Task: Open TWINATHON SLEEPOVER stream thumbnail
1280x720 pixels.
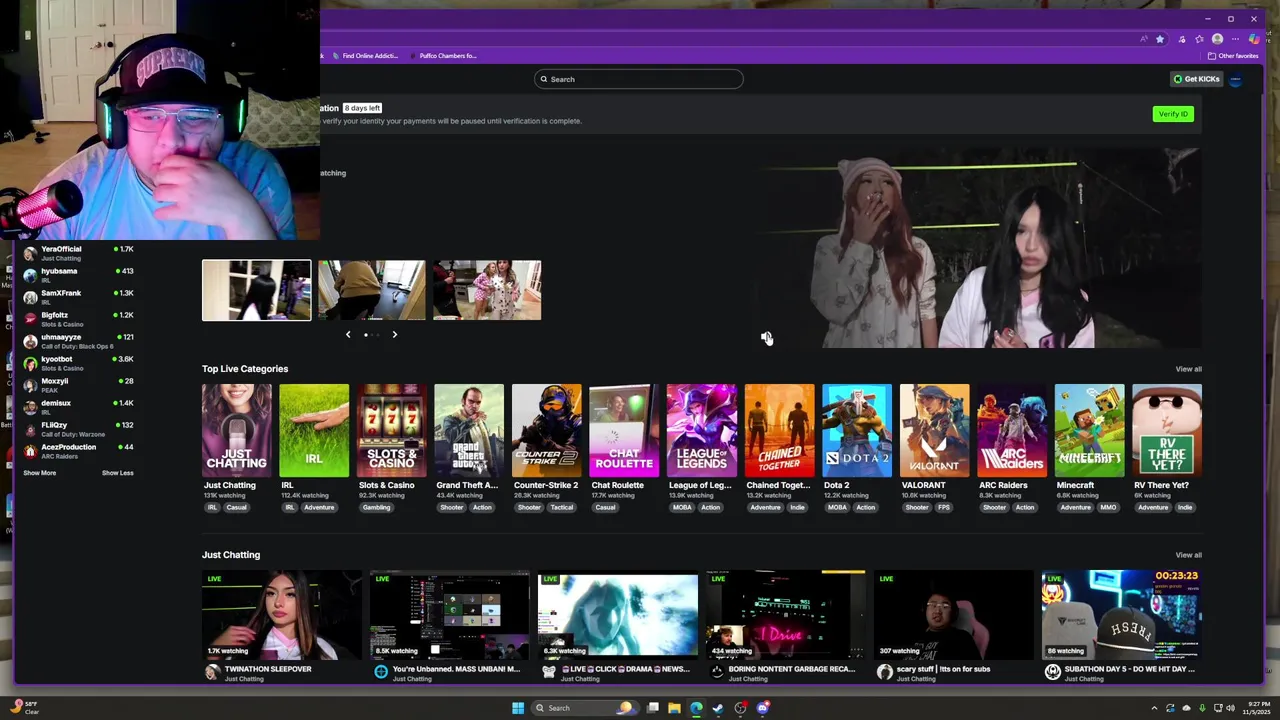Action: point(282,616)
